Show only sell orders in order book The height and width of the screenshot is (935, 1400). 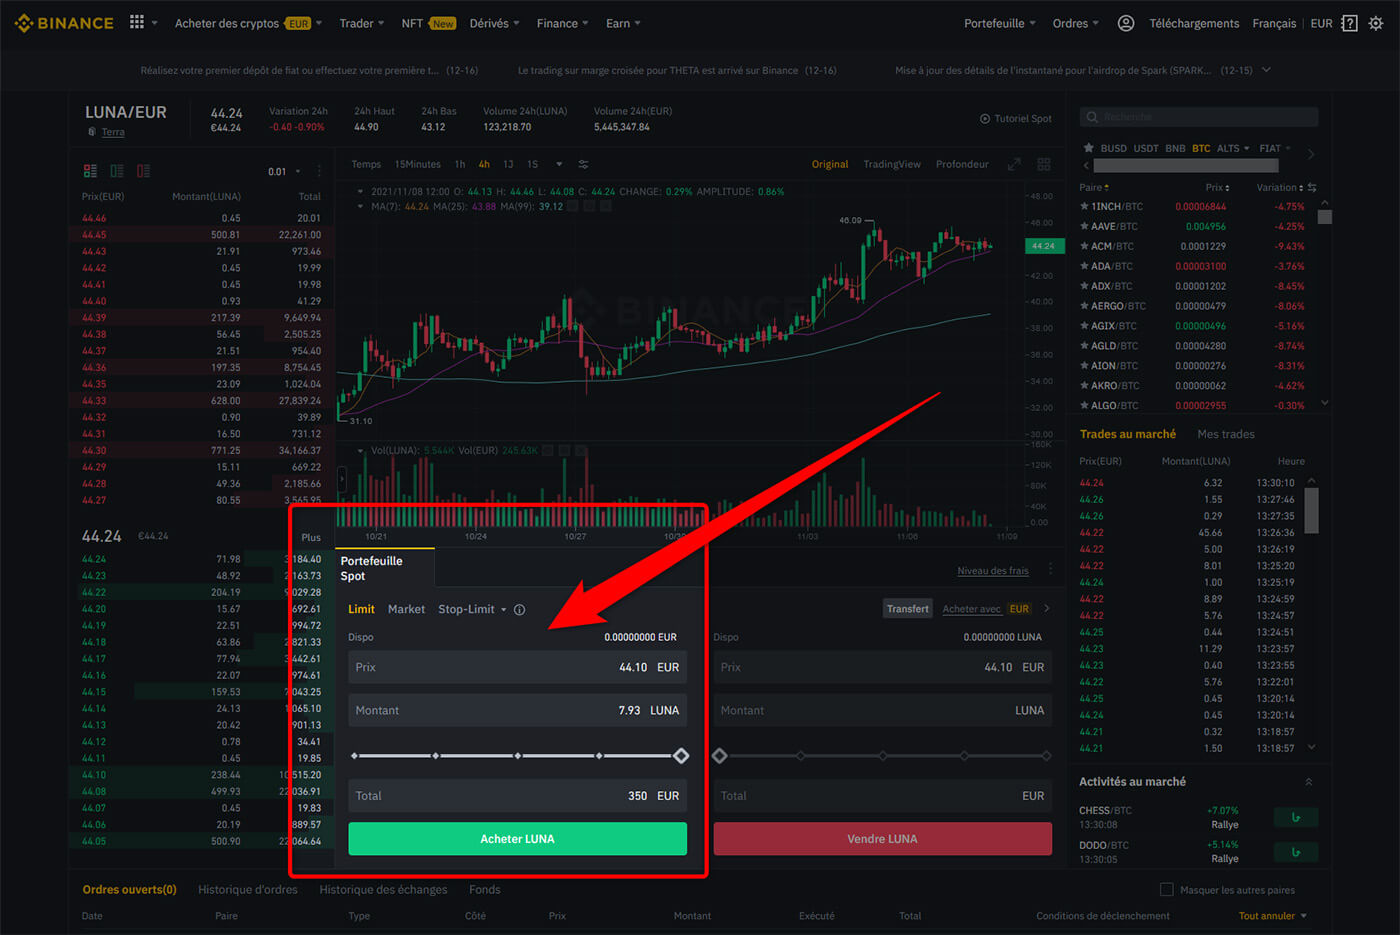pos(143,171)
